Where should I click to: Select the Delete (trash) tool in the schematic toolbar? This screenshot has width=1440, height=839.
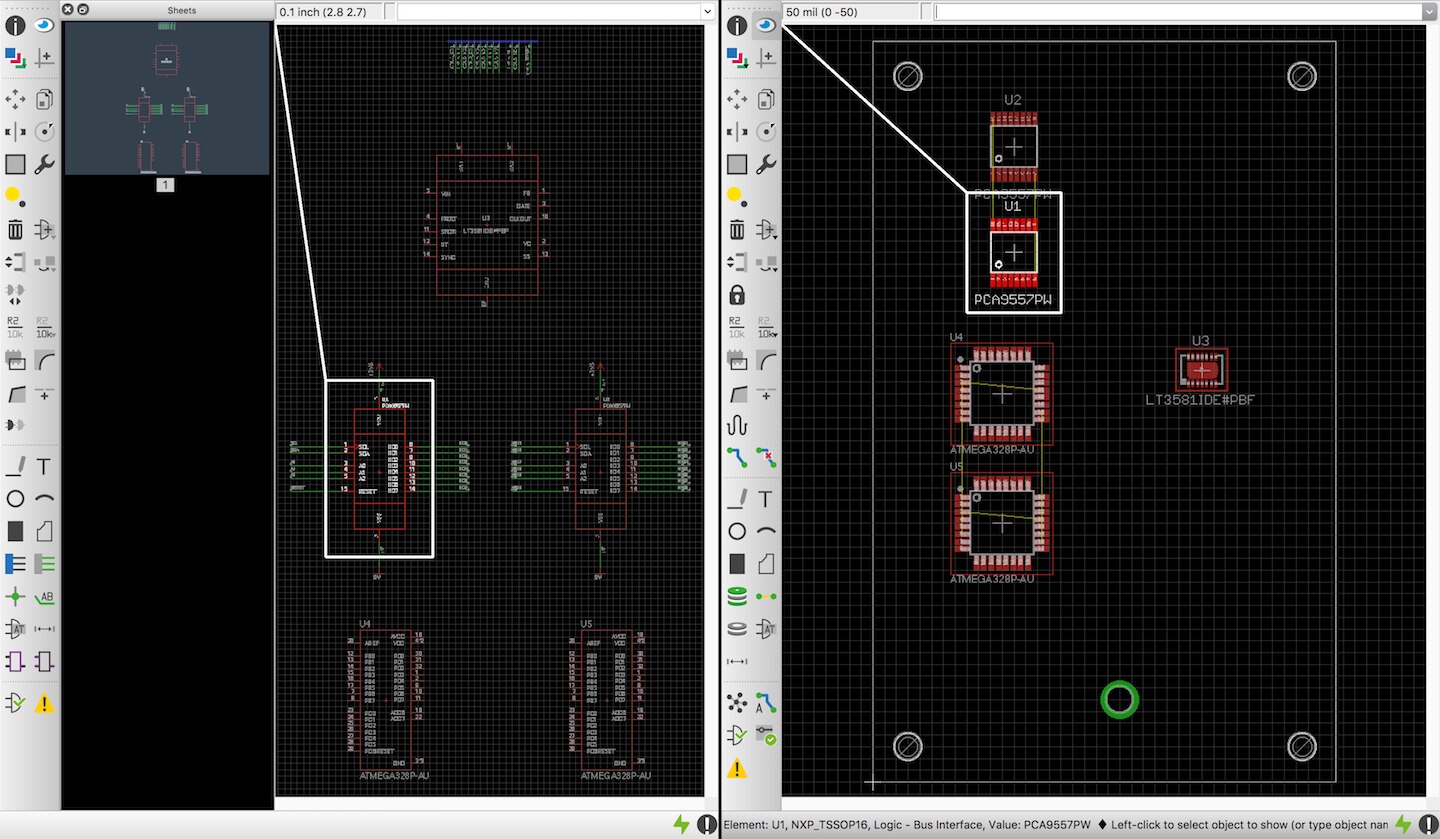(16, 230)
